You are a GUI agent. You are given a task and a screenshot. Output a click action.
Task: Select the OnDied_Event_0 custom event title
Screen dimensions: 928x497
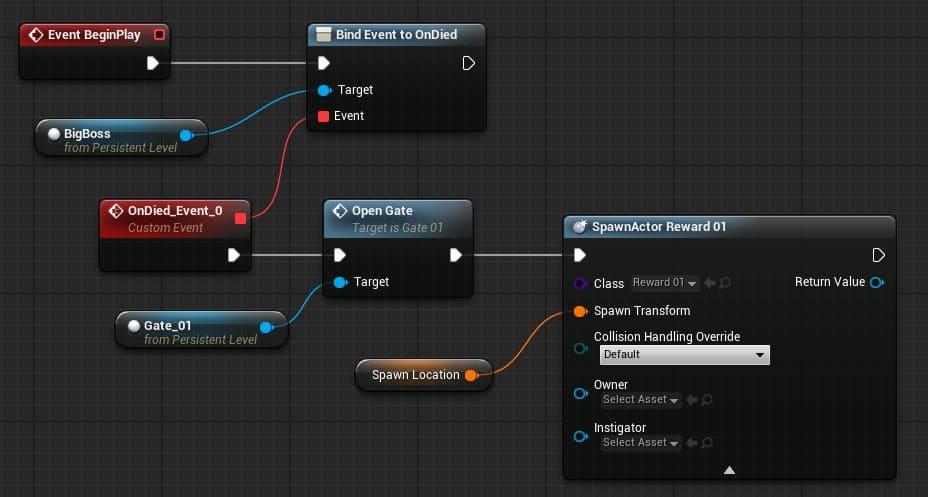(x=175, y=211)
